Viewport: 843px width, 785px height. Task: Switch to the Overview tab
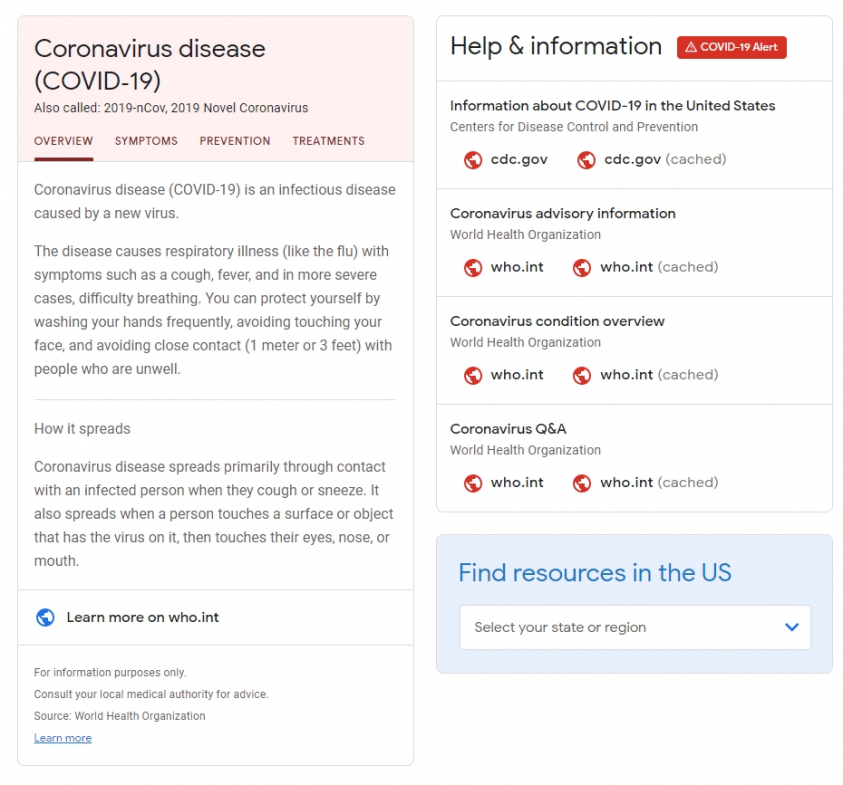click(x=64, y=141)
